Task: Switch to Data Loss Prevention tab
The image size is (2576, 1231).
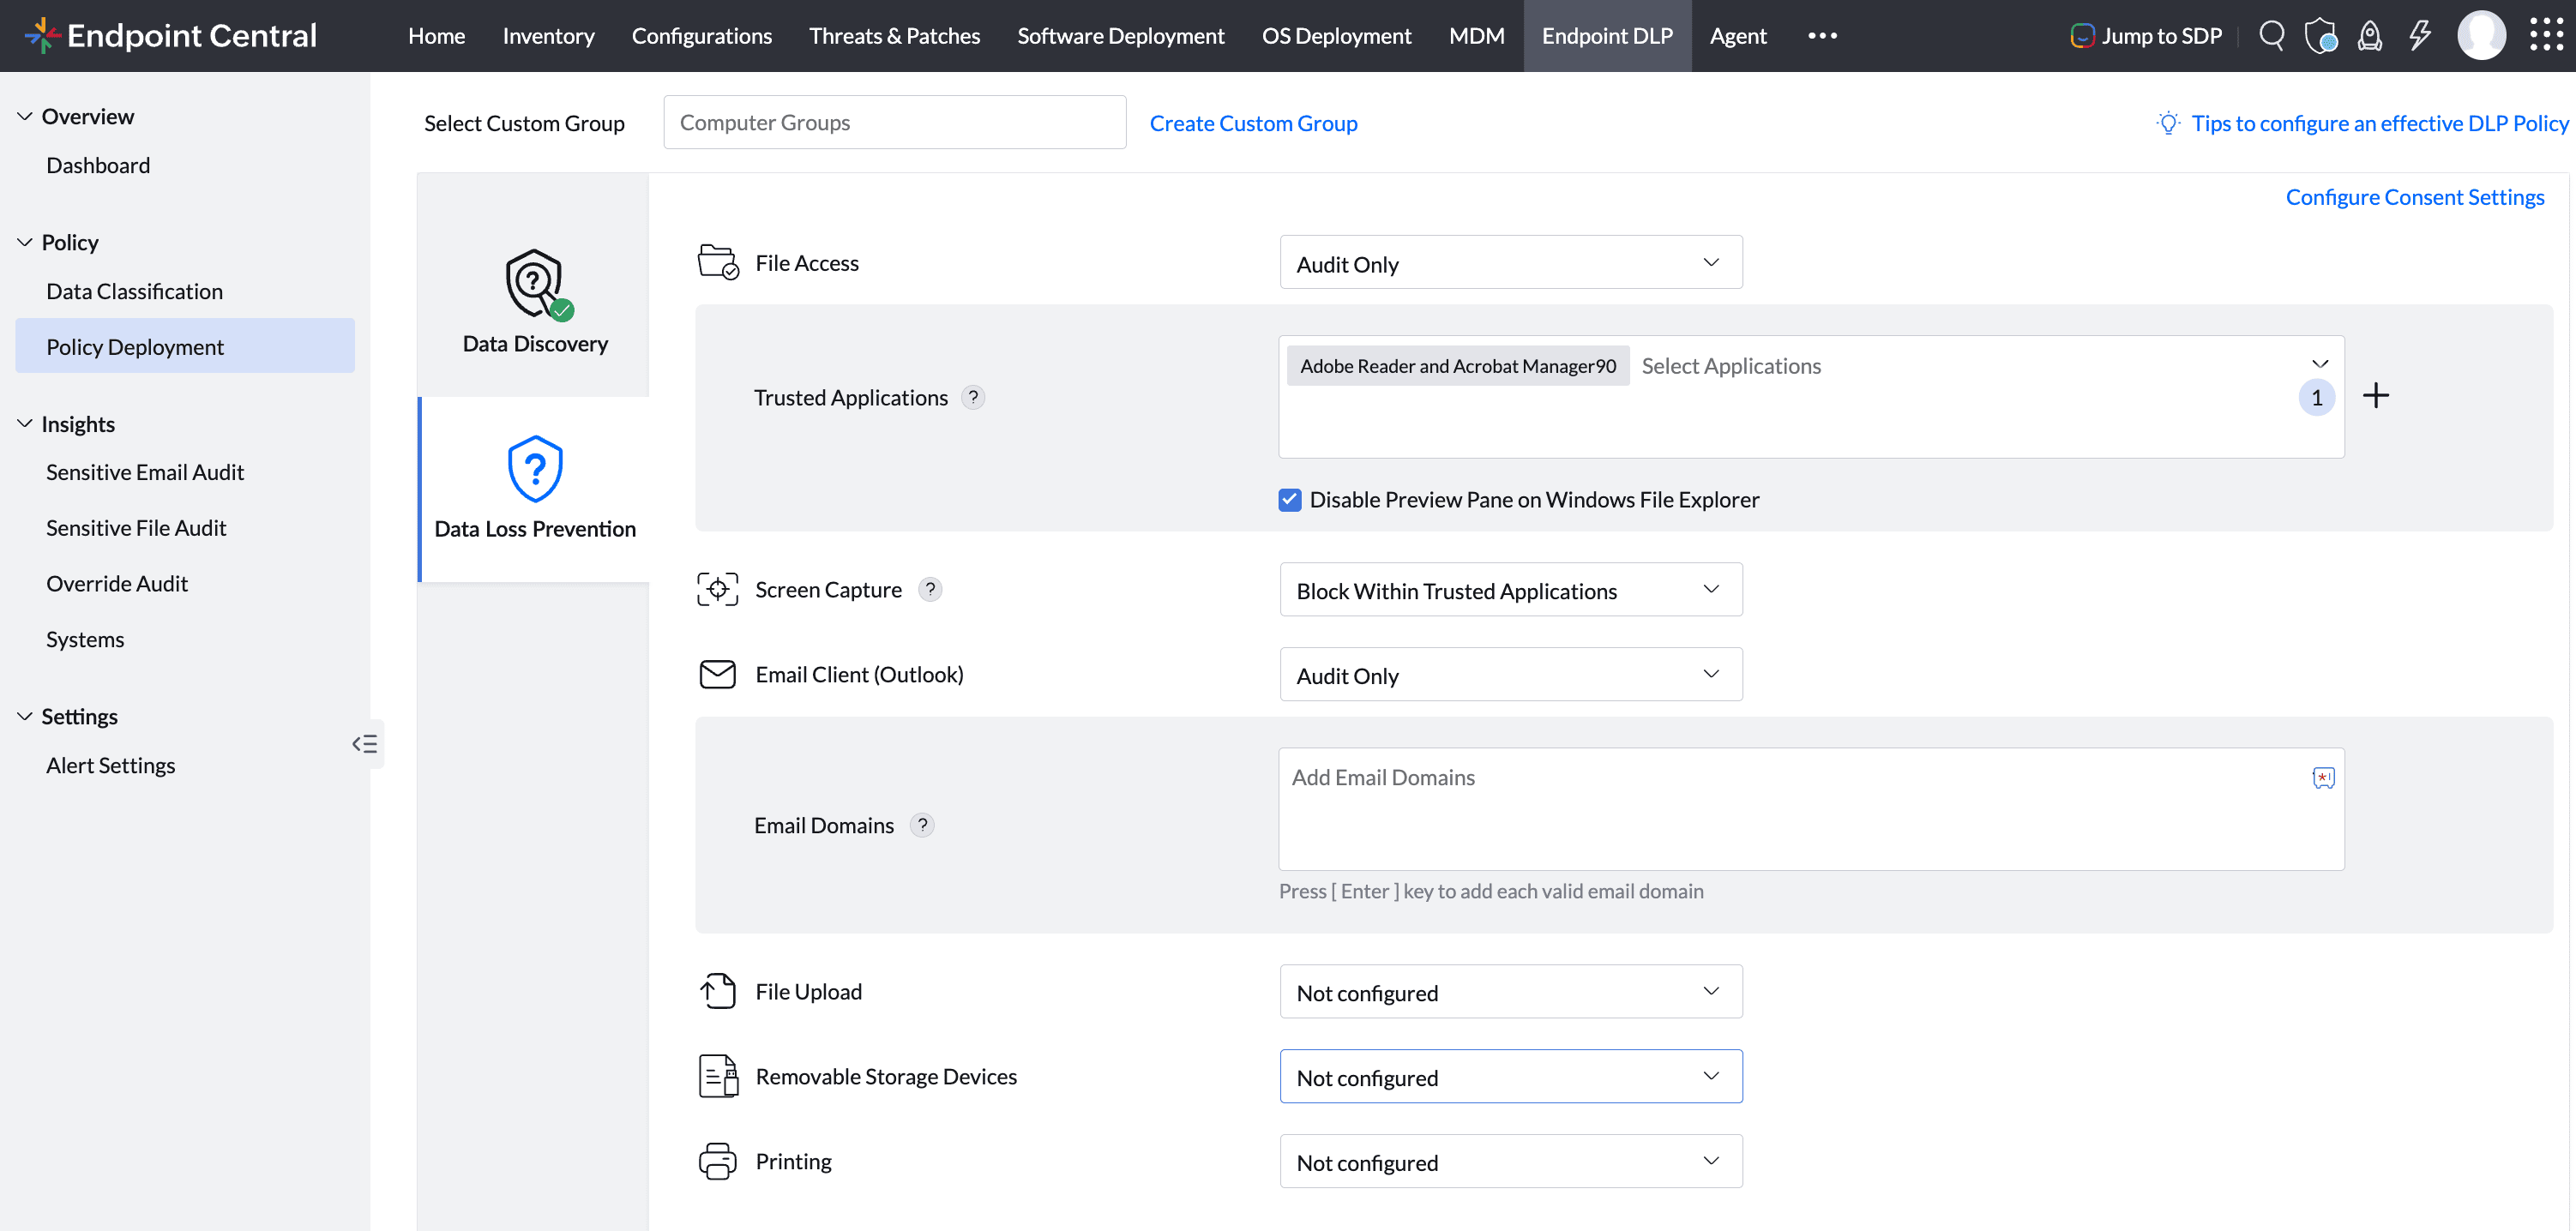Action: point(534,489)
